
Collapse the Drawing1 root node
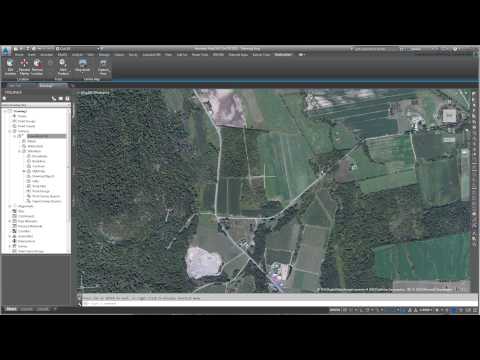click(5, 111)
